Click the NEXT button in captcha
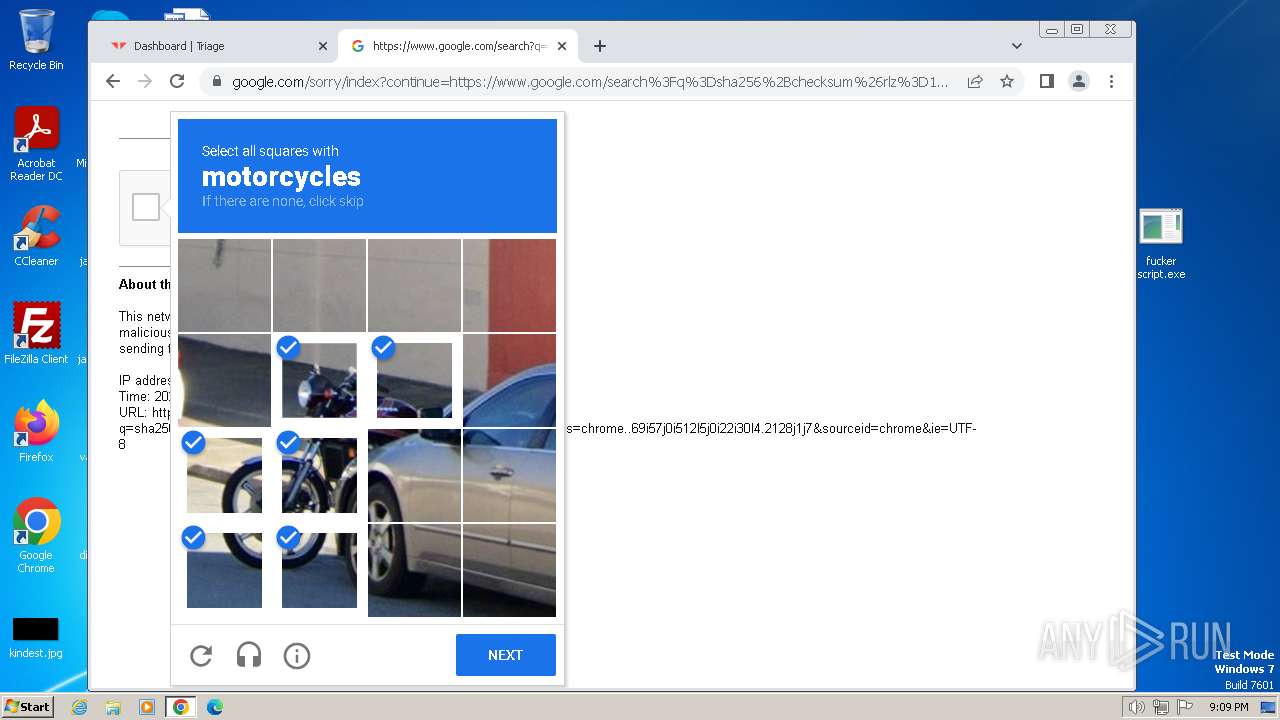 click(505, 655)
